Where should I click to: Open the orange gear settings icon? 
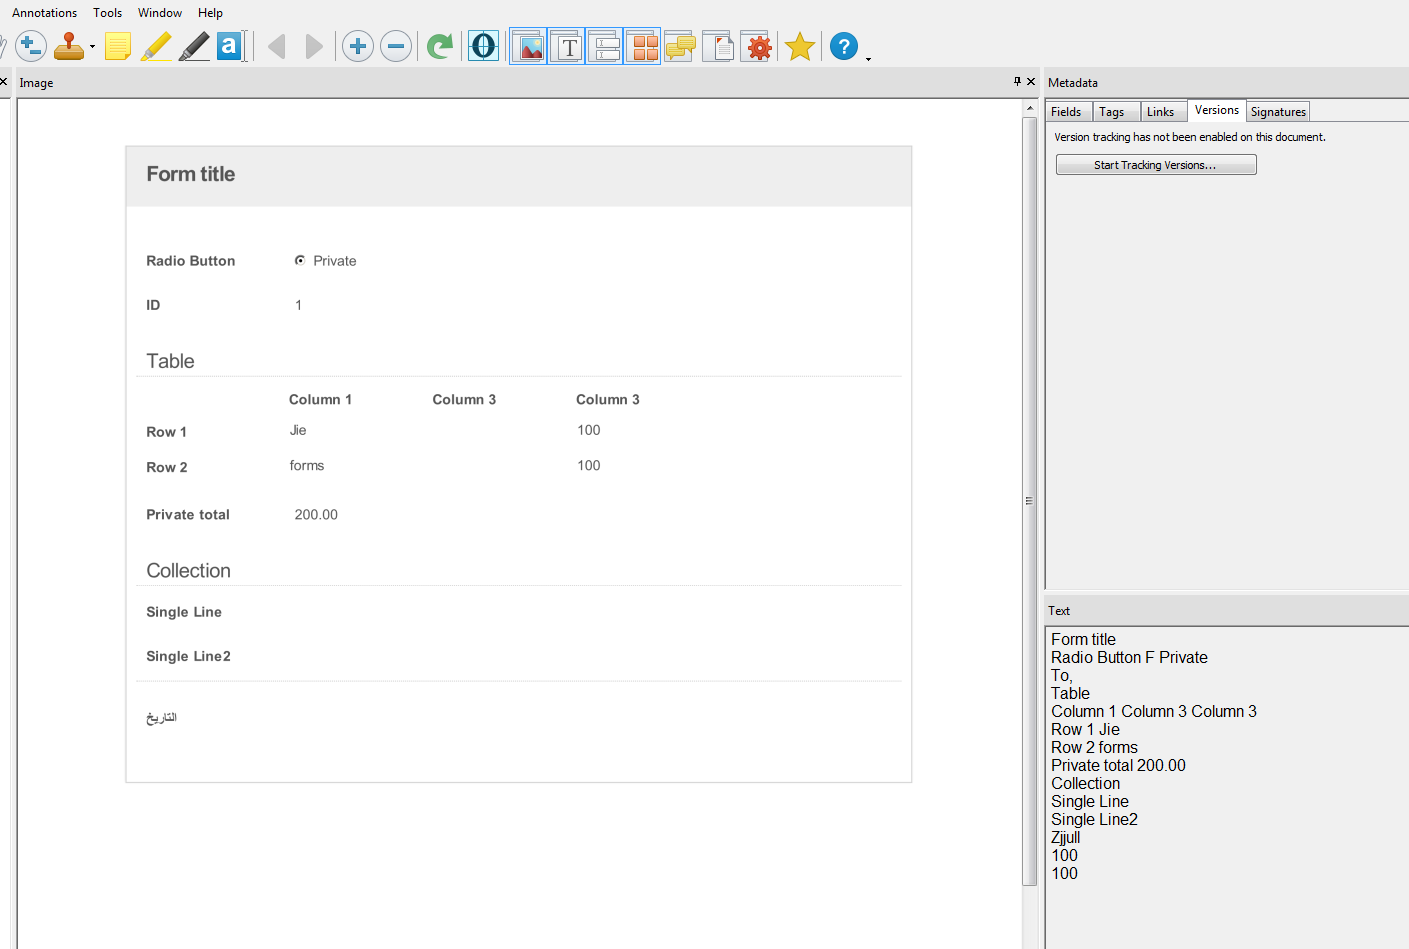pyautogui.click(x=759, y=46)
